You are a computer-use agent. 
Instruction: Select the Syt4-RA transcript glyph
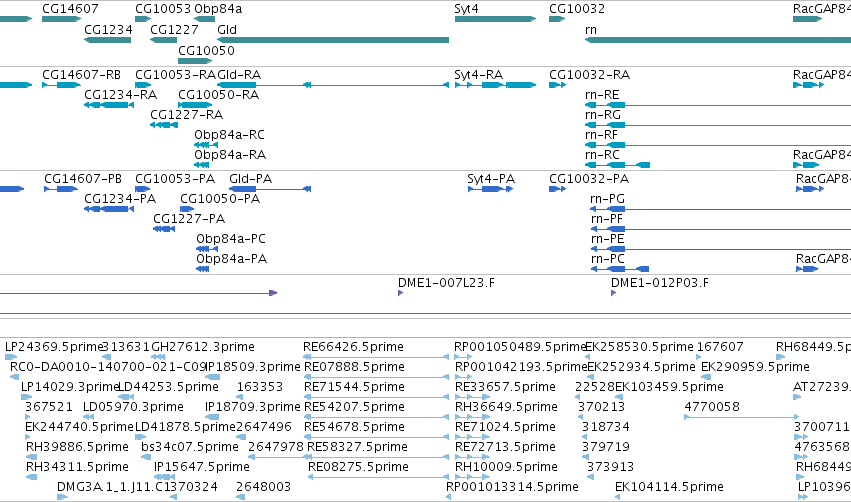tap(495, 85)
